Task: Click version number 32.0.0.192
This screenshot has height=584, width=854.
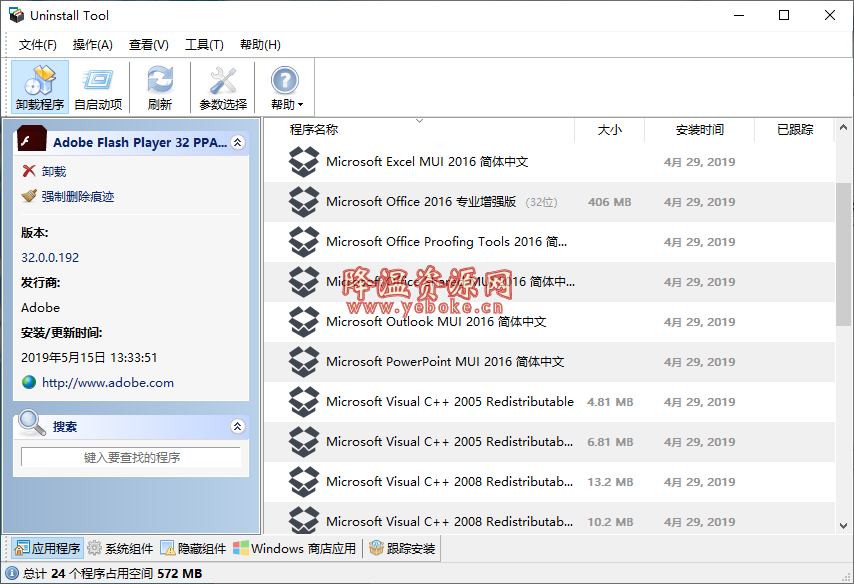Action: (50, 258)
